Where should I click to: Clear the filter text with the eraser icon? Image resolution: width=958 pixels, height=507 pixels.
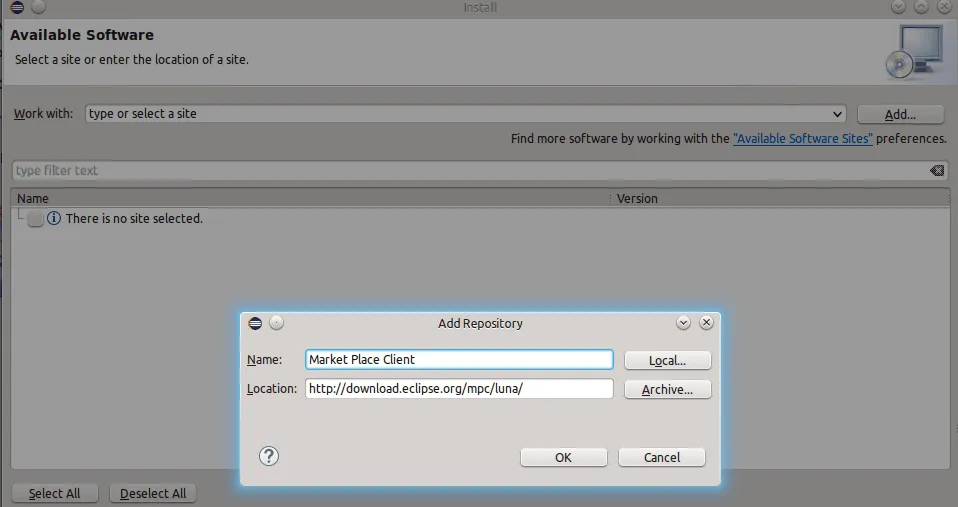936,171
